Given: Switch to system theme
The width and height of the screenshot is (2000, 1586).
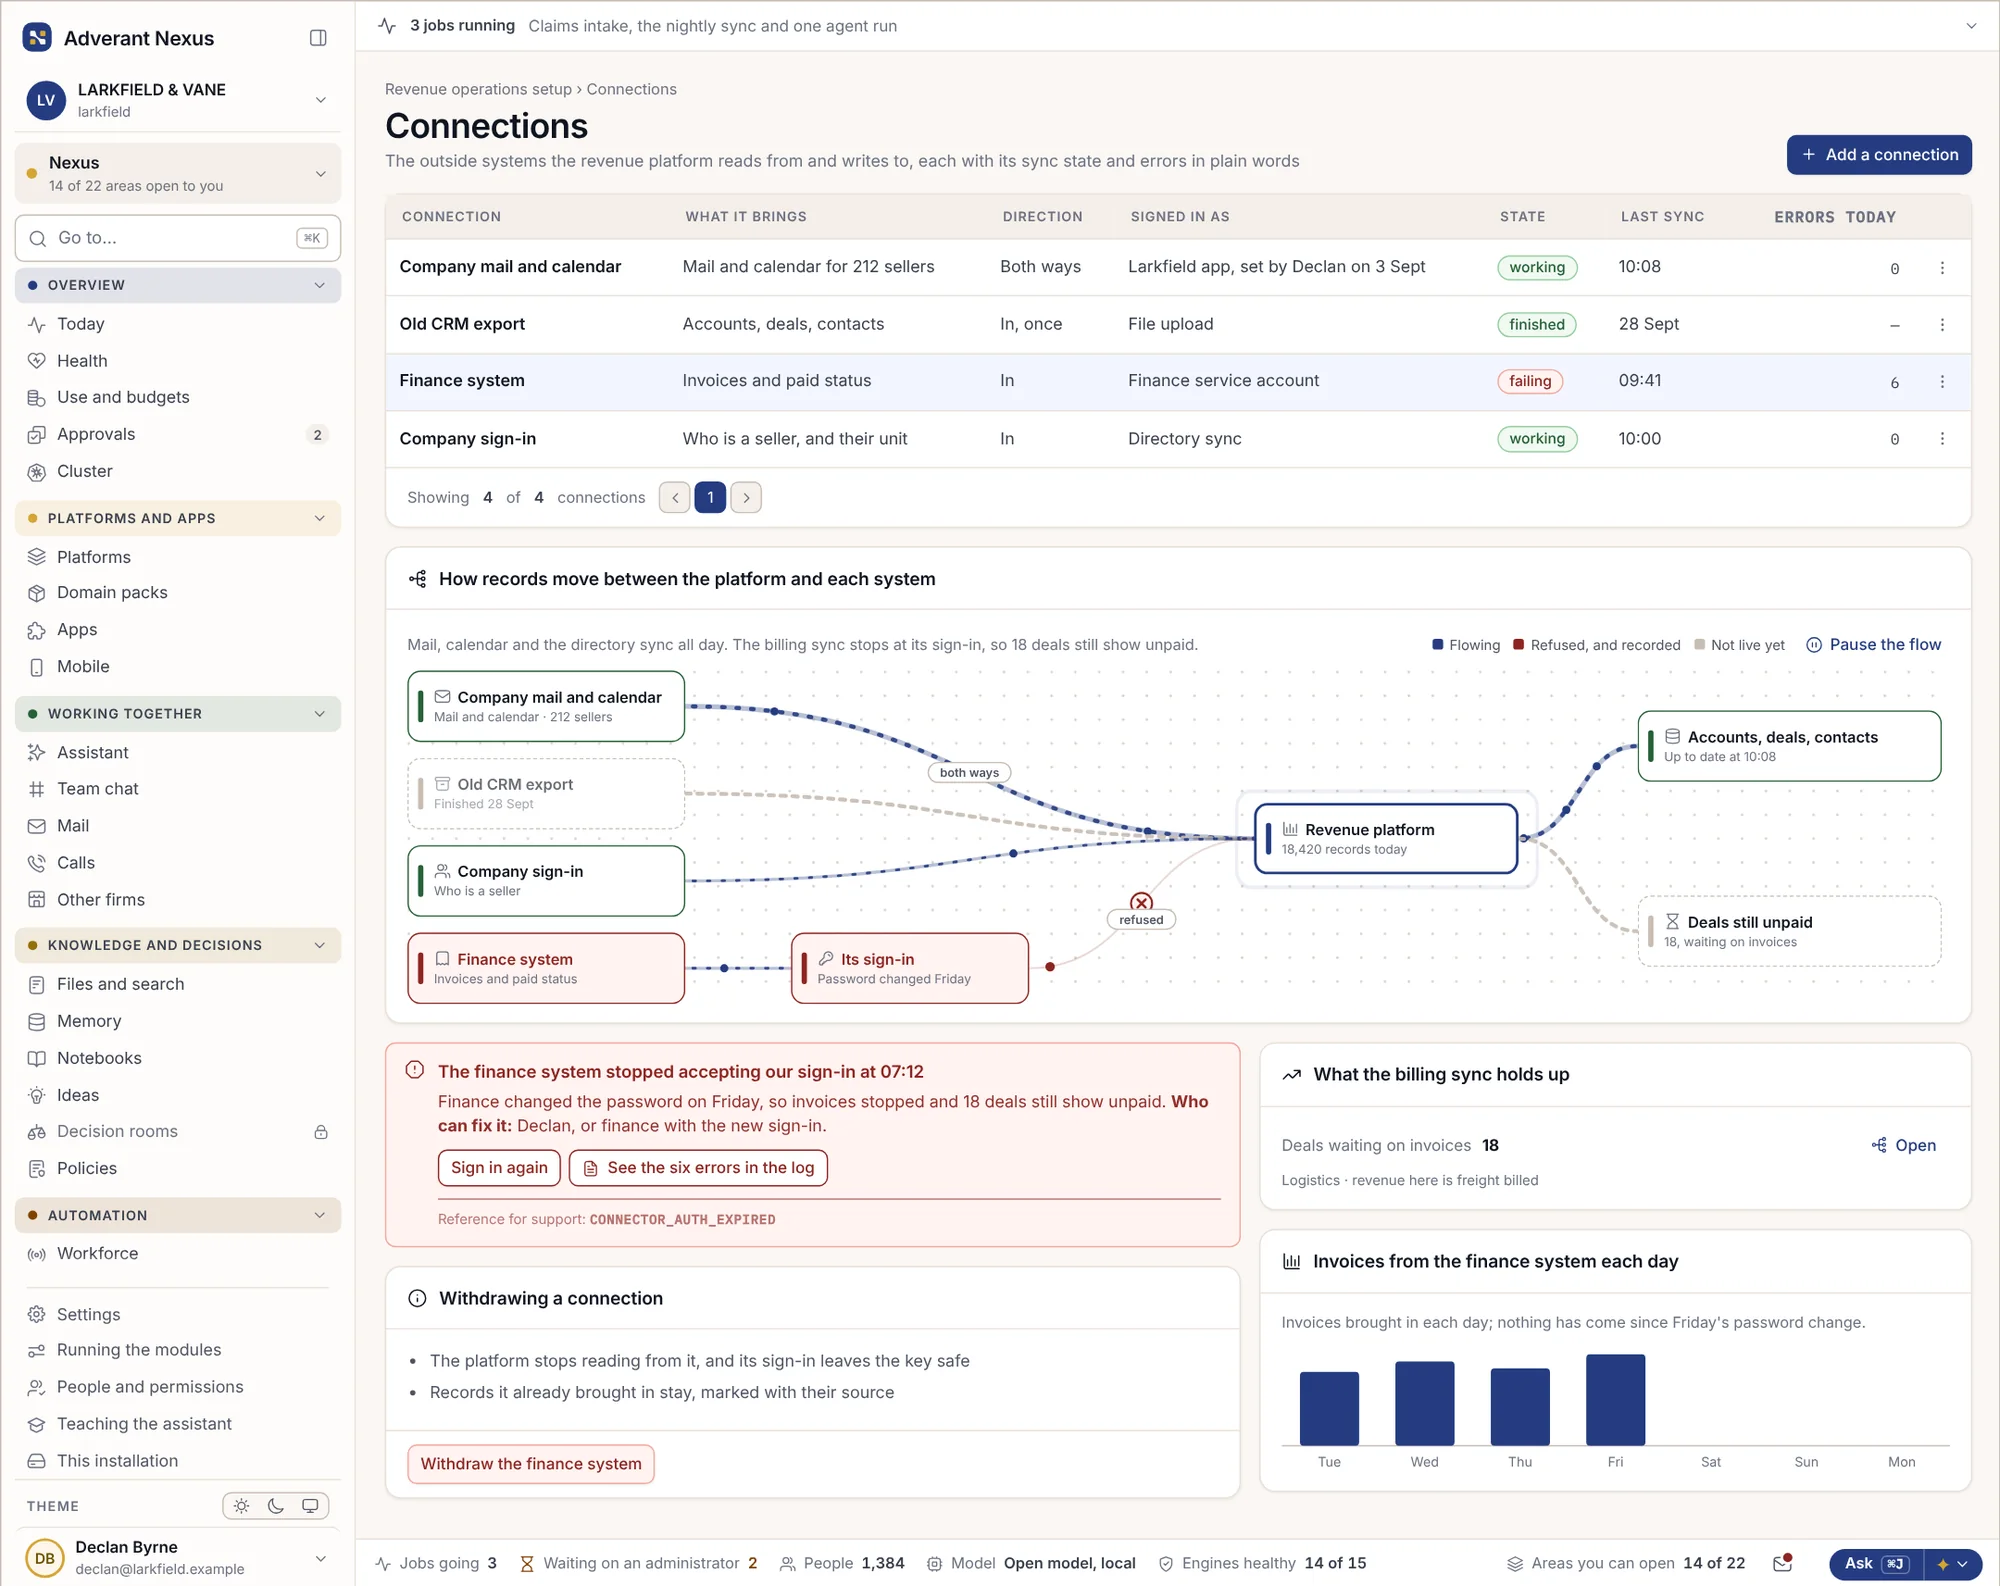Looking at the screenshot, I should coord(310,1506).
